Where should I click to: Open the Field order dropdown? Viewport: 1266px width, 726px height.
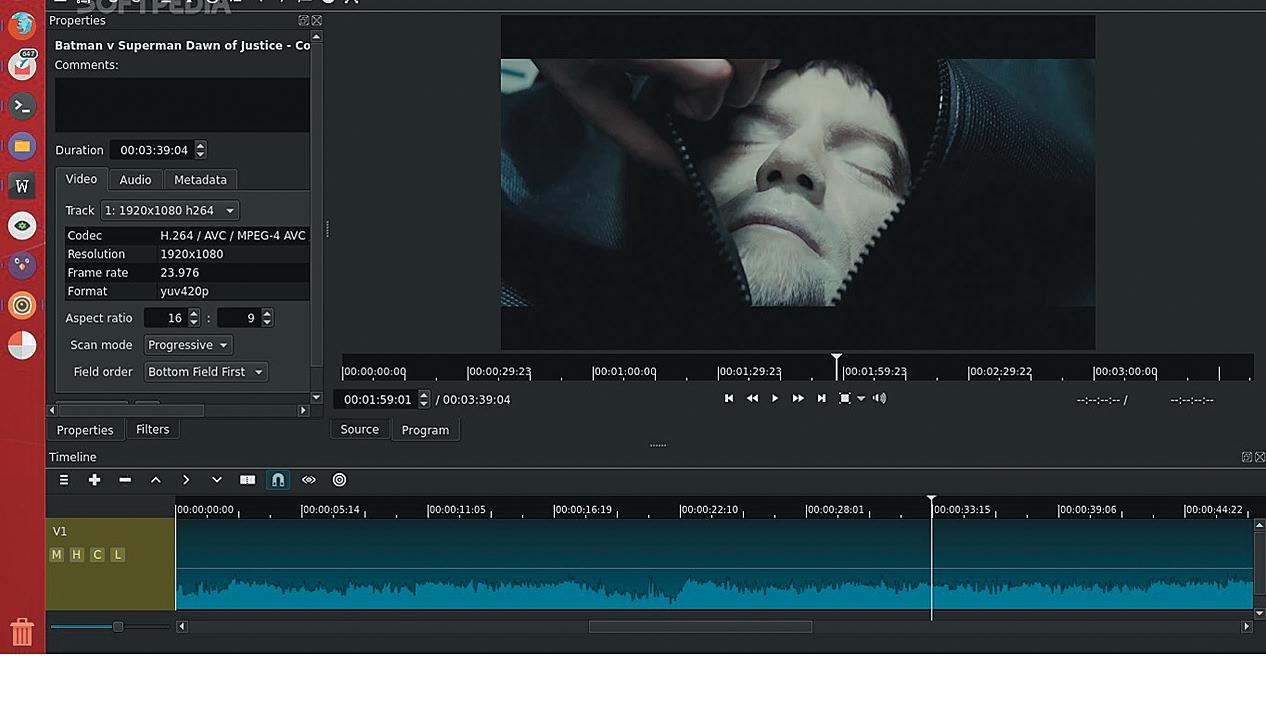coord(205,372)
